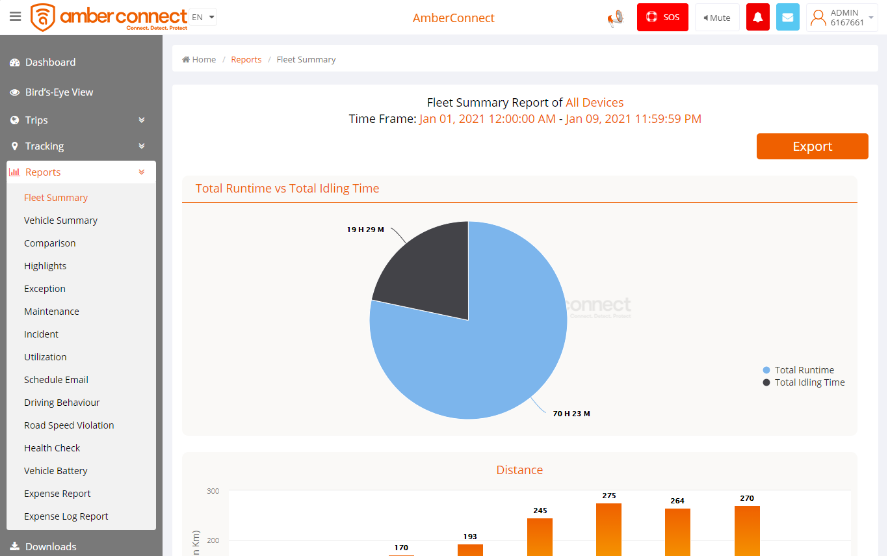The width and height of the screenshot is (887, 556).
Task: Toggle the Total Idling Time legend item
Action: tap(804, 382)
